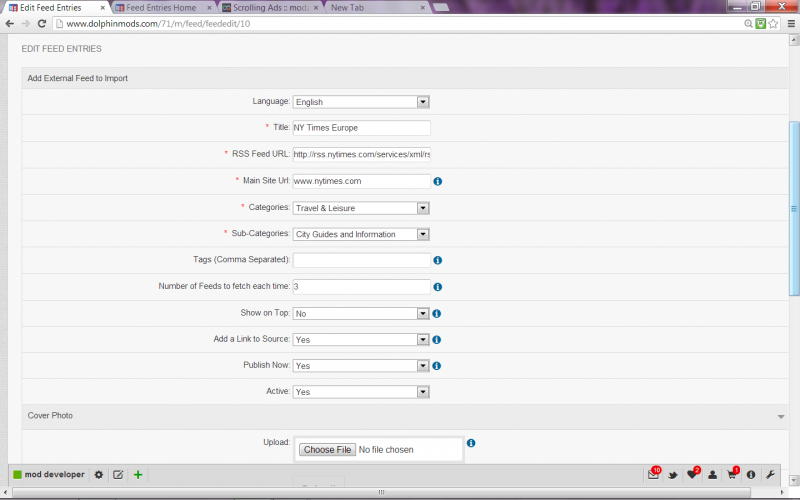This screenshot has height=500, width=800.
Task: Click the heart icon with badge 2
Action: (x=692, y=474)
